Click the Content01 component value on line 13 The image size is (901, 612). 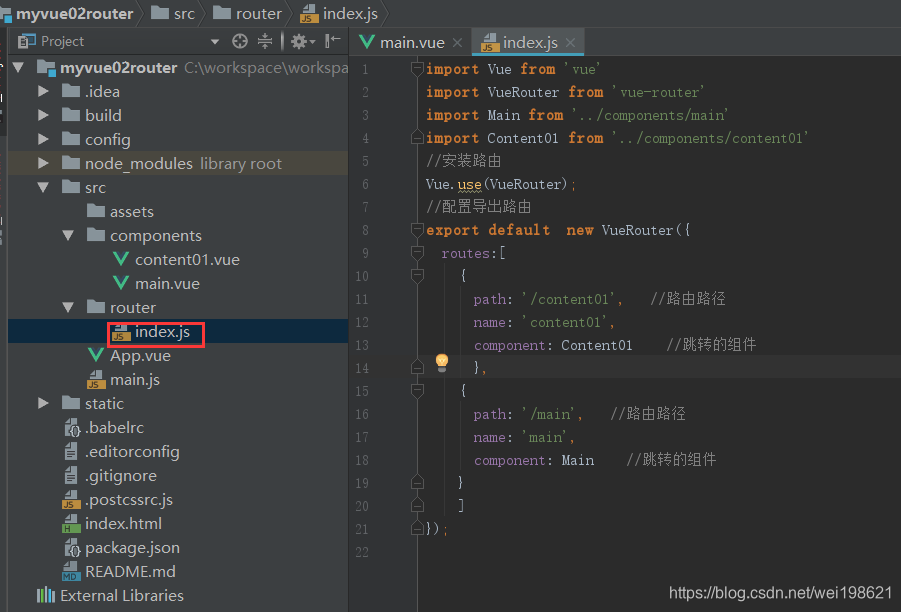tap(596, 345)
